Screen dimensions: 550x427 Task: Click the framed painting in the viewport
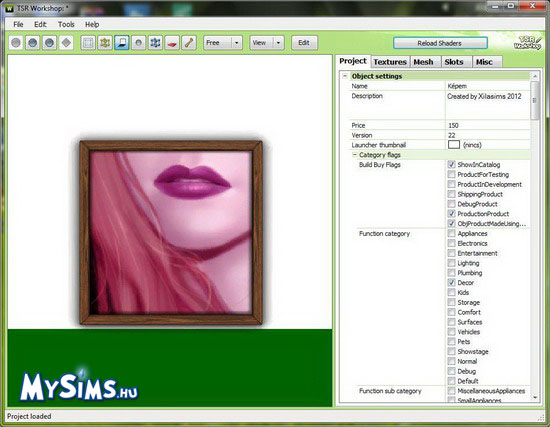(x=171, y=233)
